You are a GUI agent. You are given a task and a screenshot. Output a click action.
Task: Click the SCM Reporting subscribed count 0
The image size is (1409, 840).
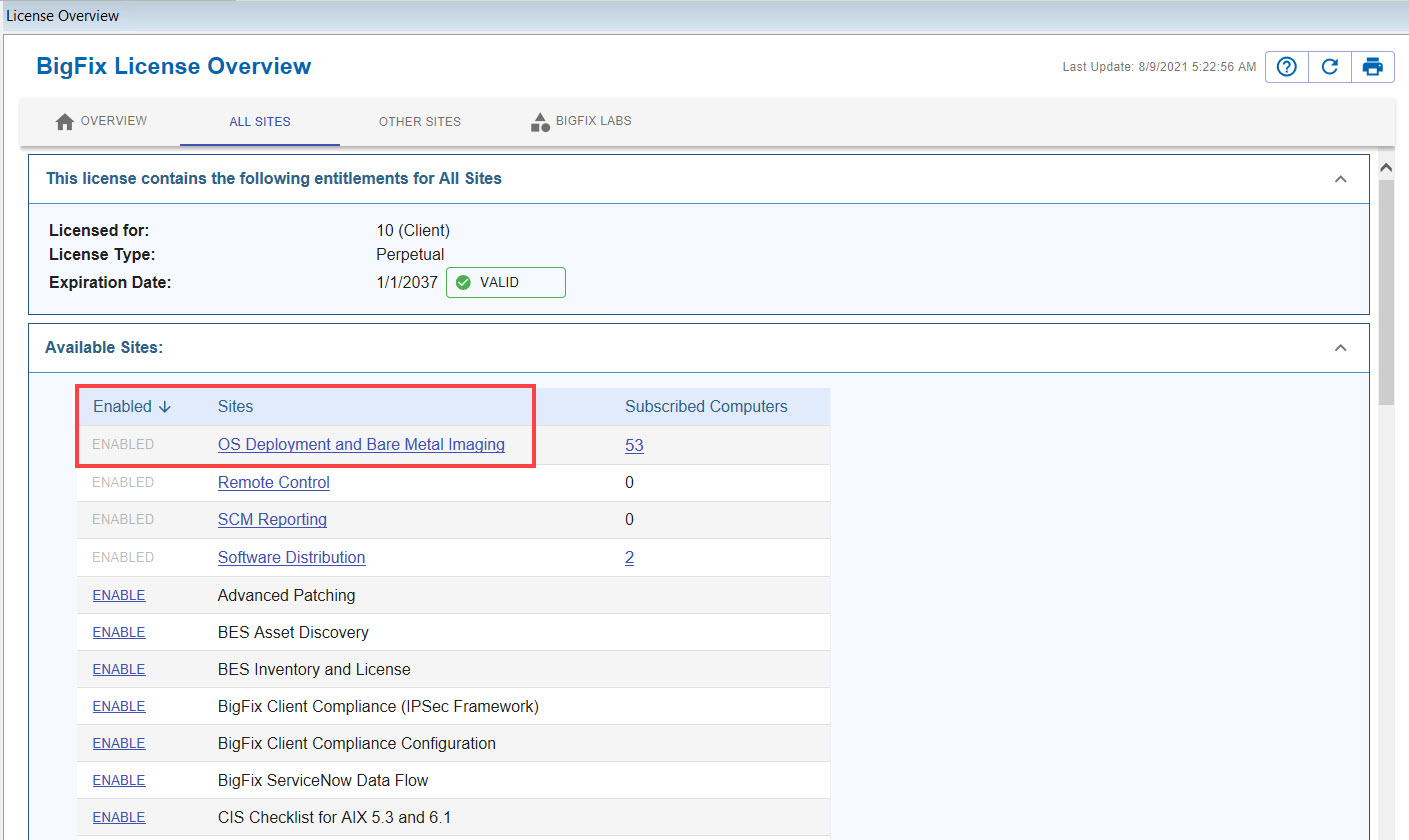(x=630, y=520)
